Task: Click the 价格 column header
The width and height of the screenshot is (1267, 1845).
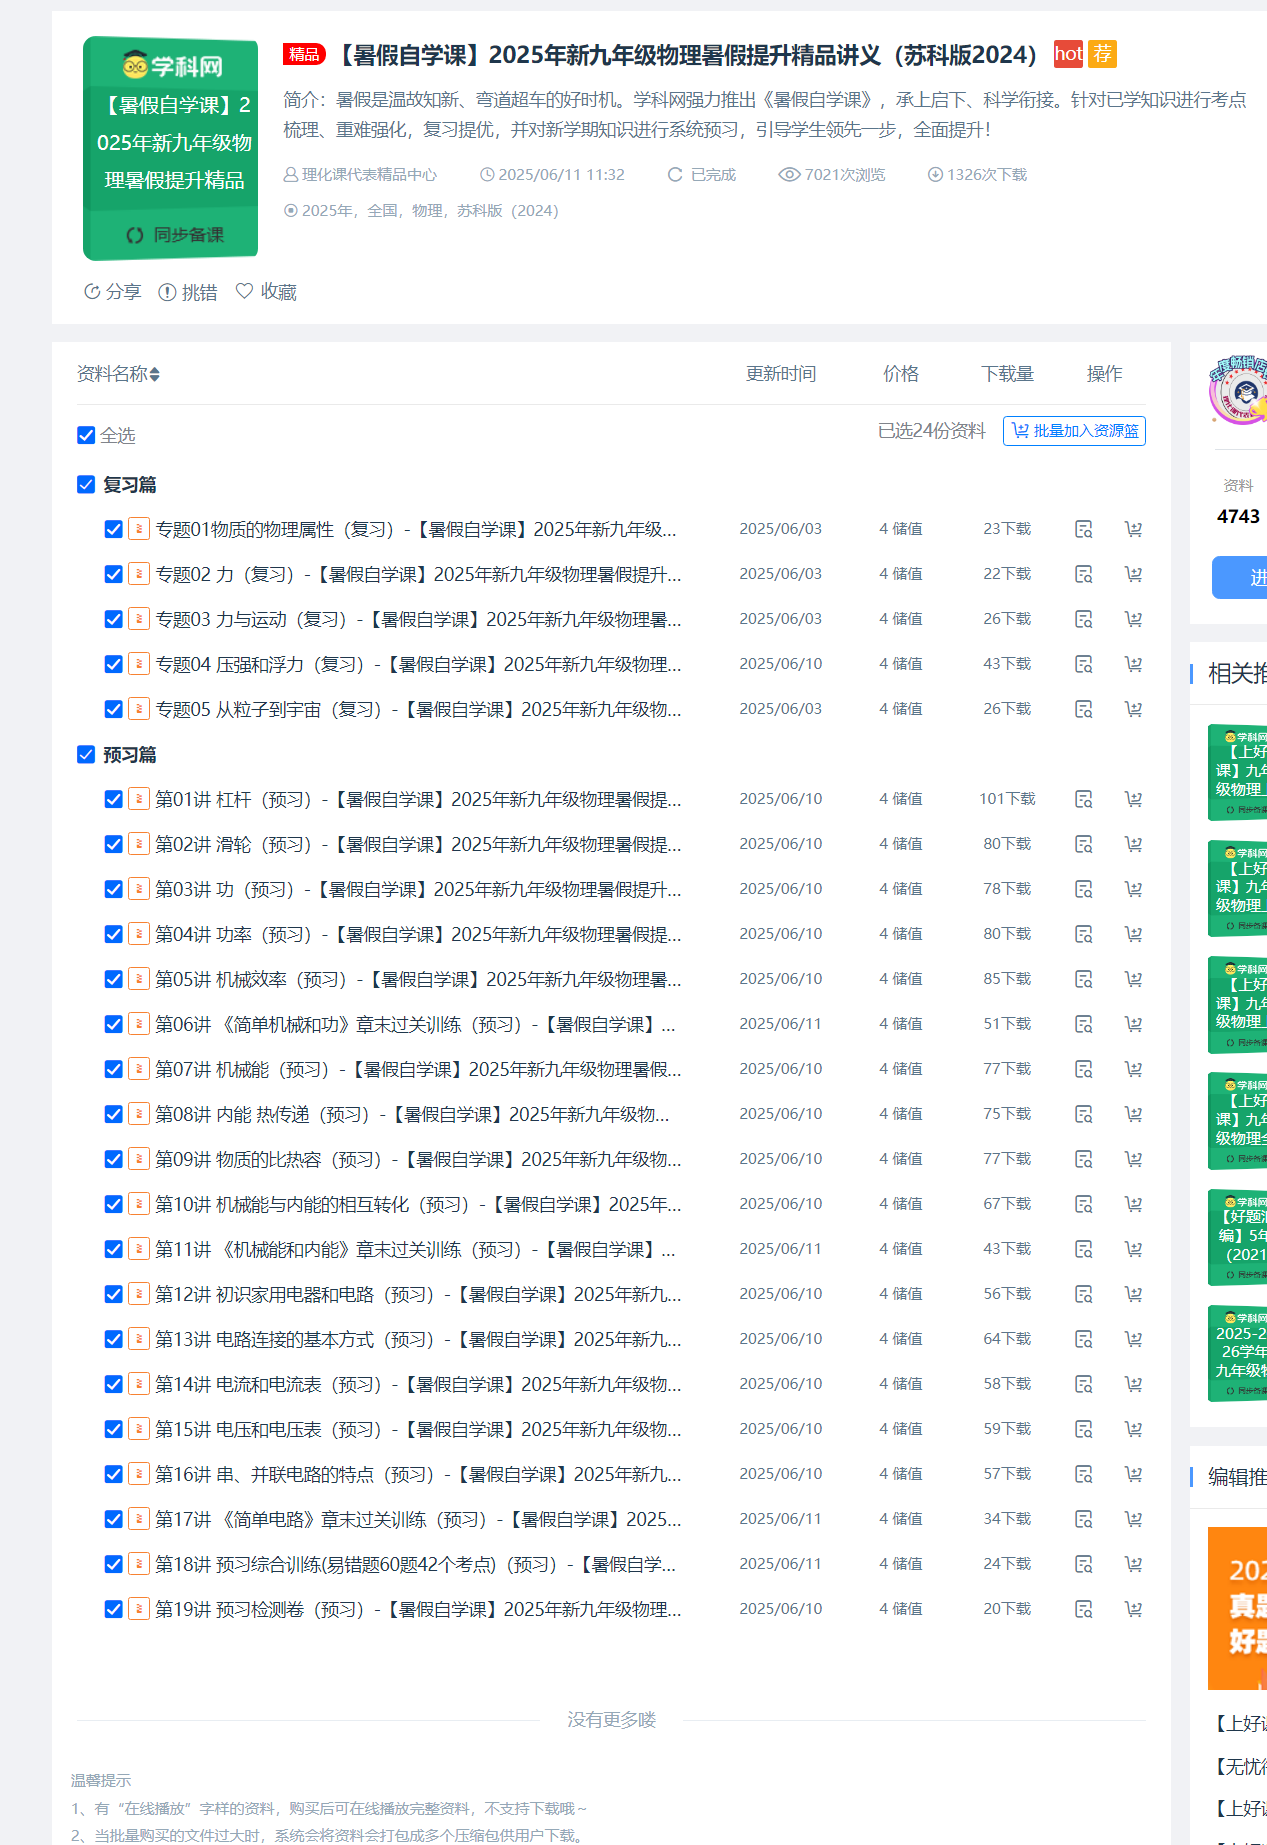Action: pos(901,374)
